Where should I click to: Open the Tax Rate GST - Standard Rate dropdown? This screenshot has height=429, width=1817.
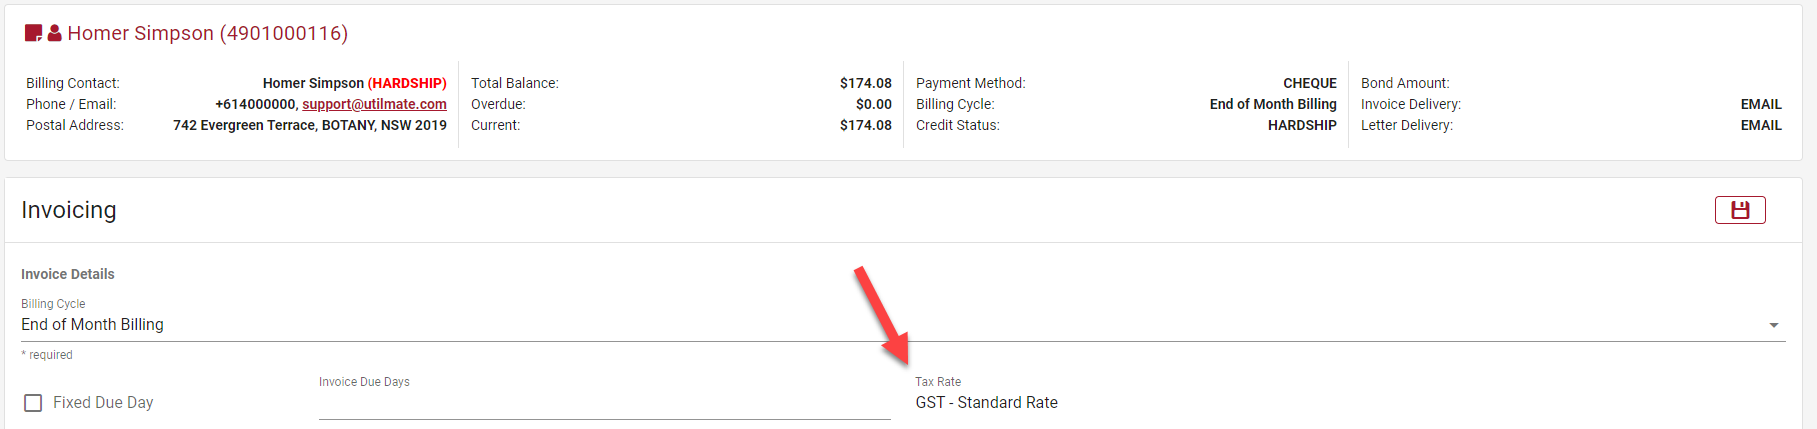point(986,402)
